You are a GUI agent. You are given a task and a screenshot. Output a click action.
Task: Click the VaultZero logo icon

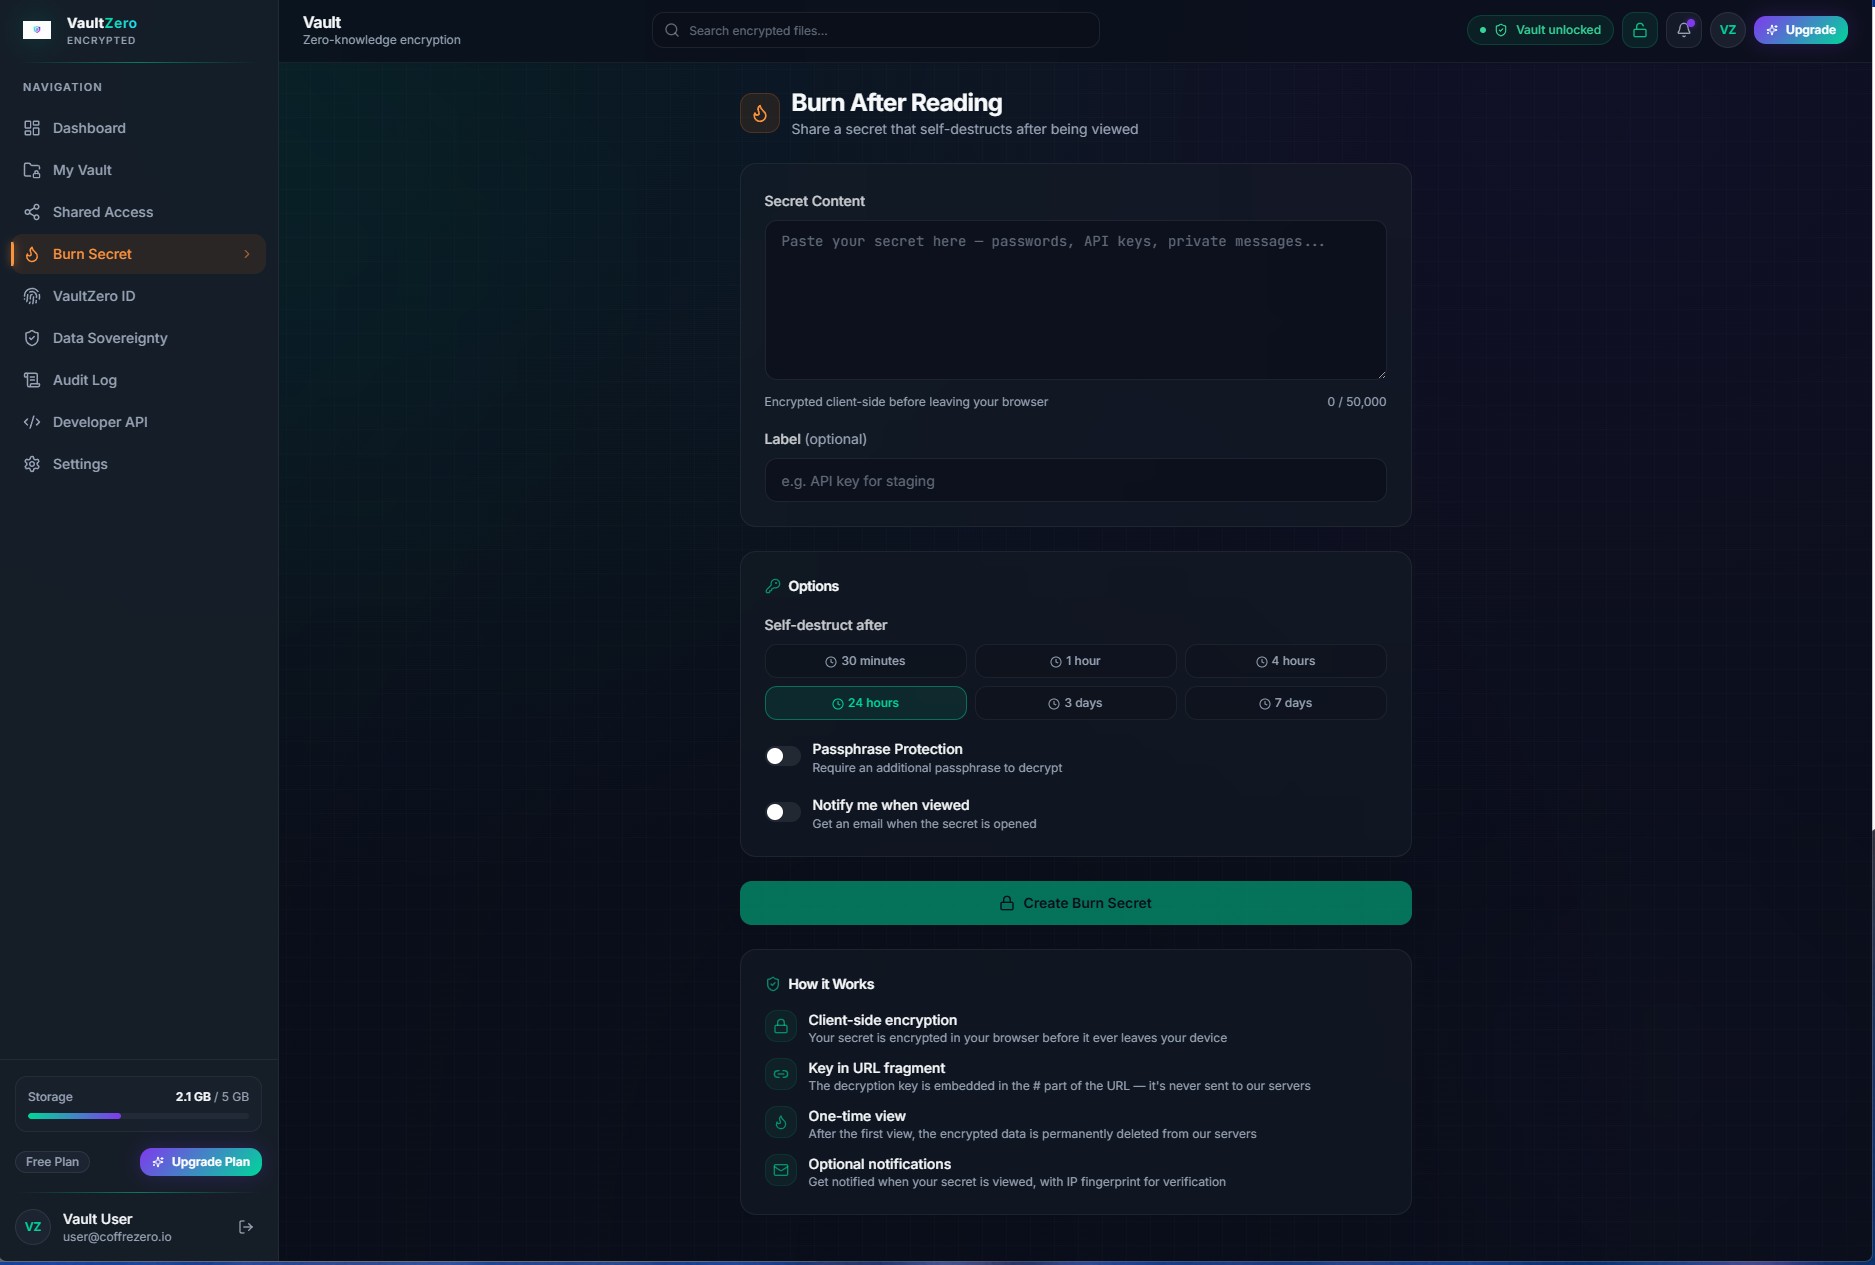coord(37,30)
